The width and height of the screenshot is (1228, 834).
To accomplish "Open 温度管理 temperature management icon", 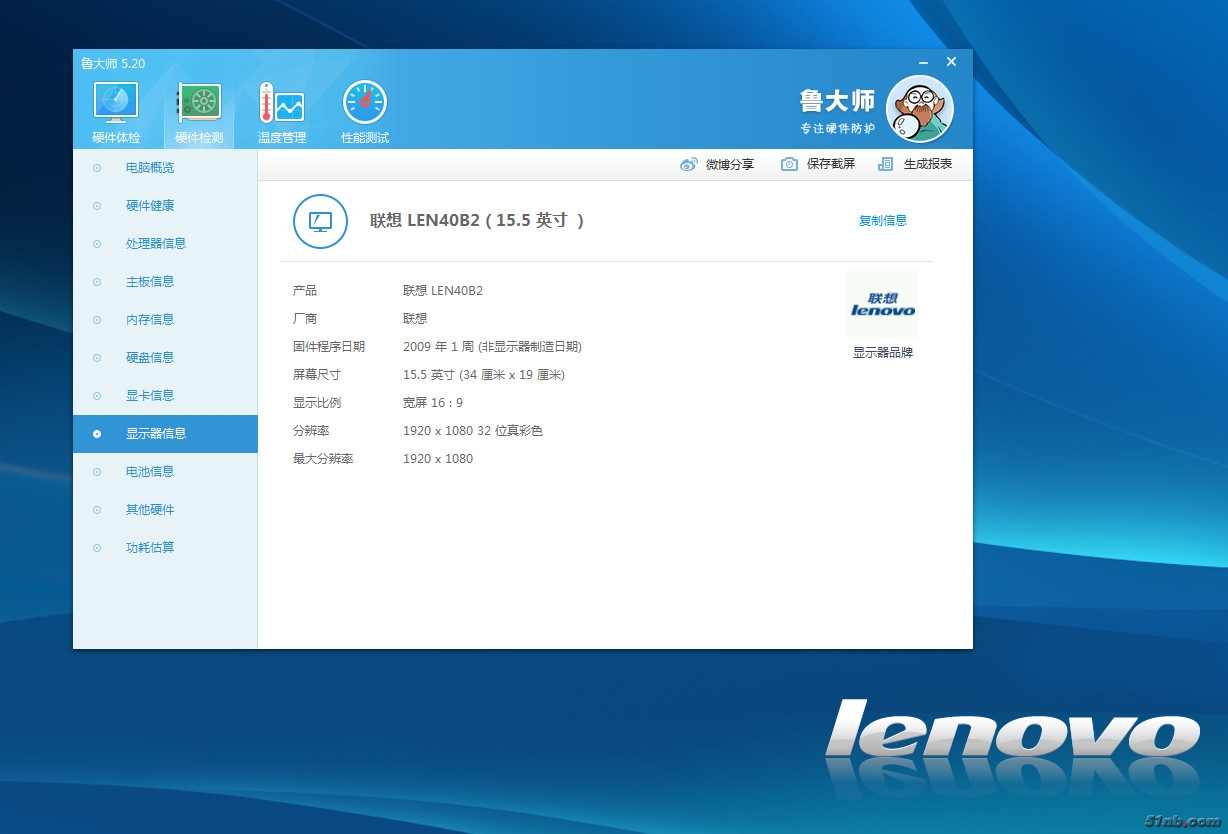I will [282, 104].
